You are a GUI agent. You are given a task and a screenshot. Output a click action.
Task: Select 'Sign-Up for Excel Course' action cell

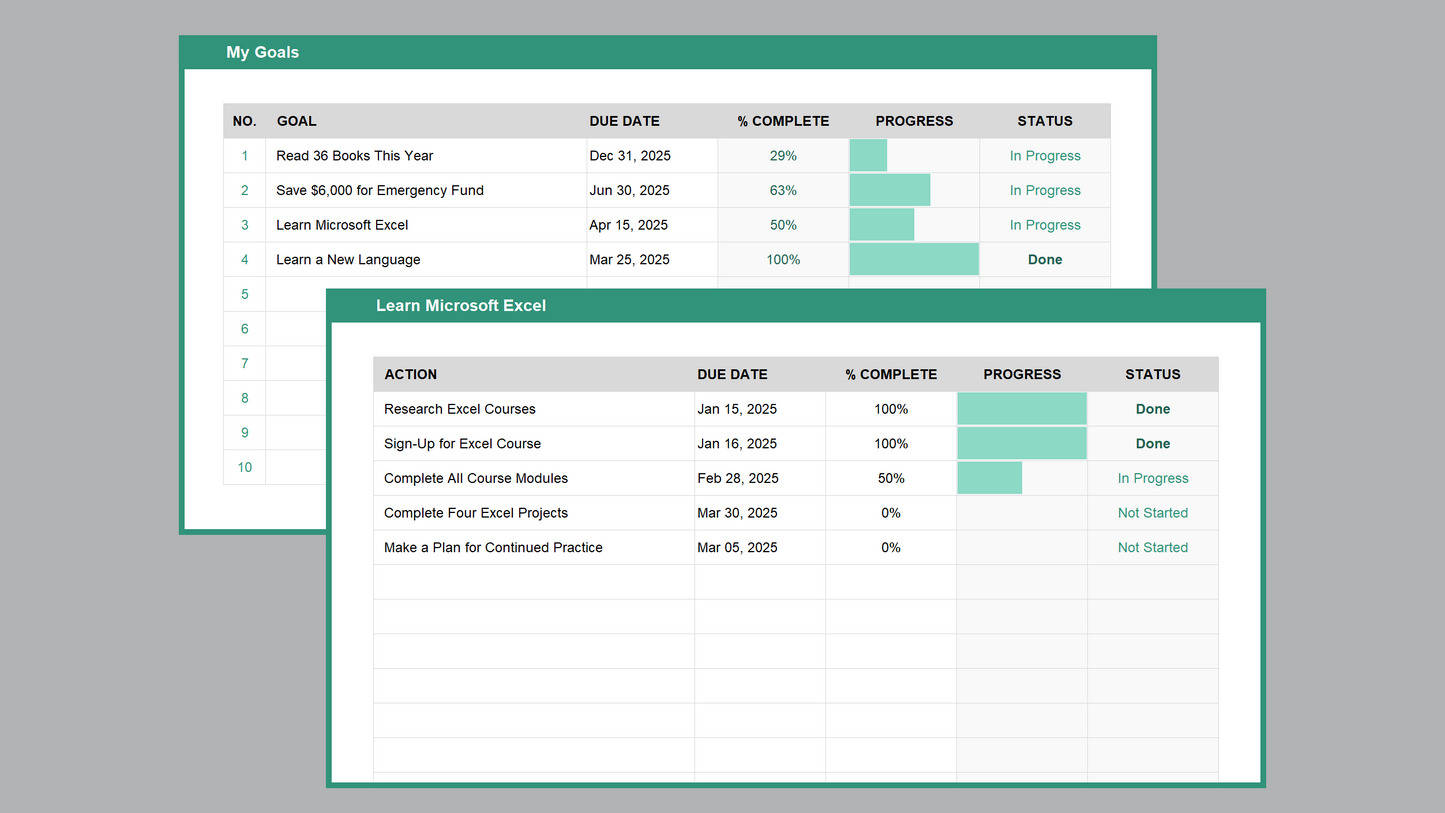pos(462,444)
